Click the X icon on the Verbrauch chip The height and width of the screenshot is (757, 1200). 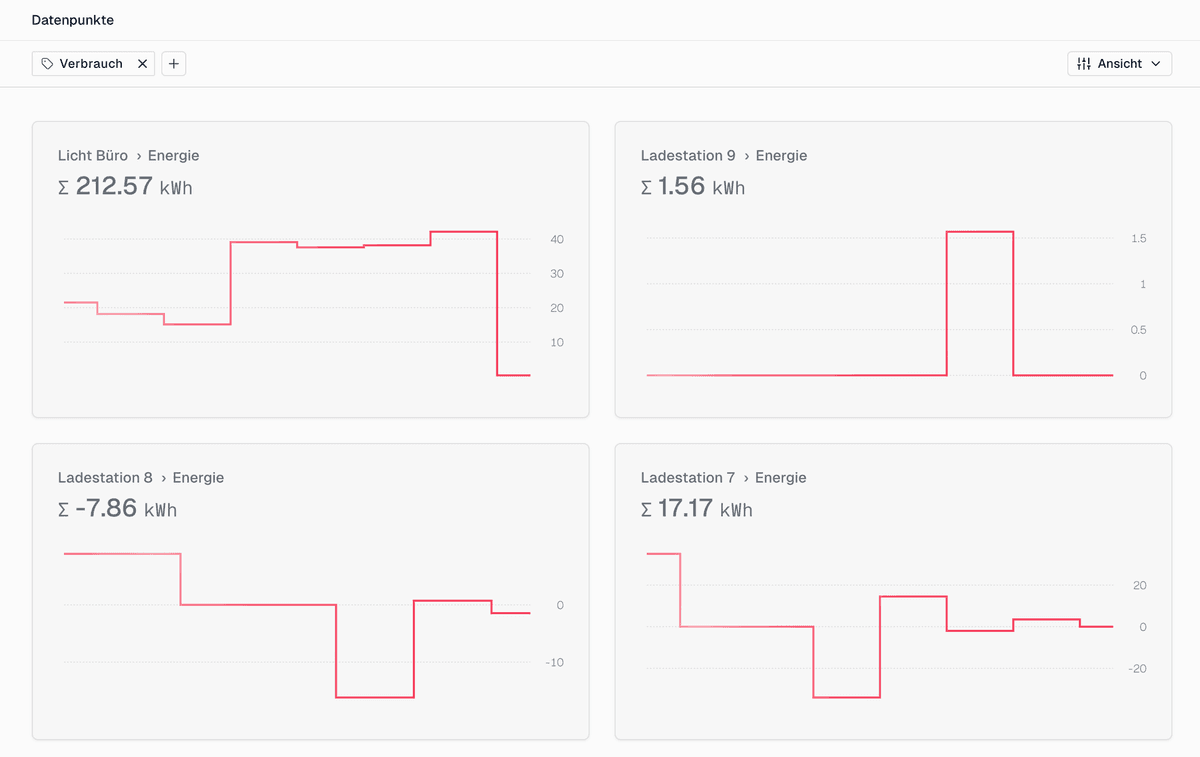coord(142,63)
